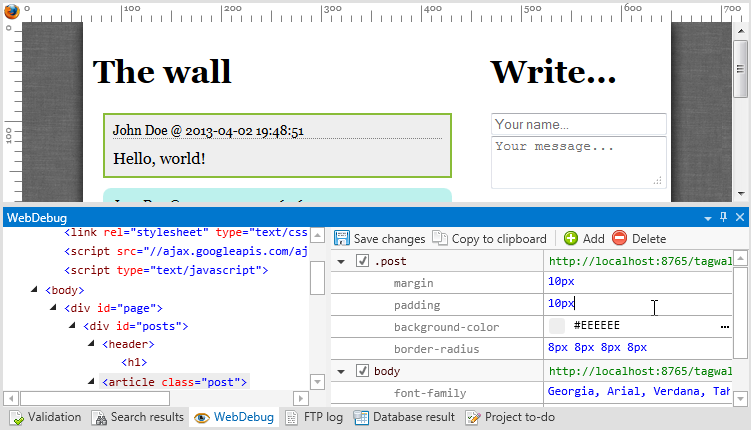The image size is (751, 430).
Task: Select the WebDebug tab
Action: 234,418
